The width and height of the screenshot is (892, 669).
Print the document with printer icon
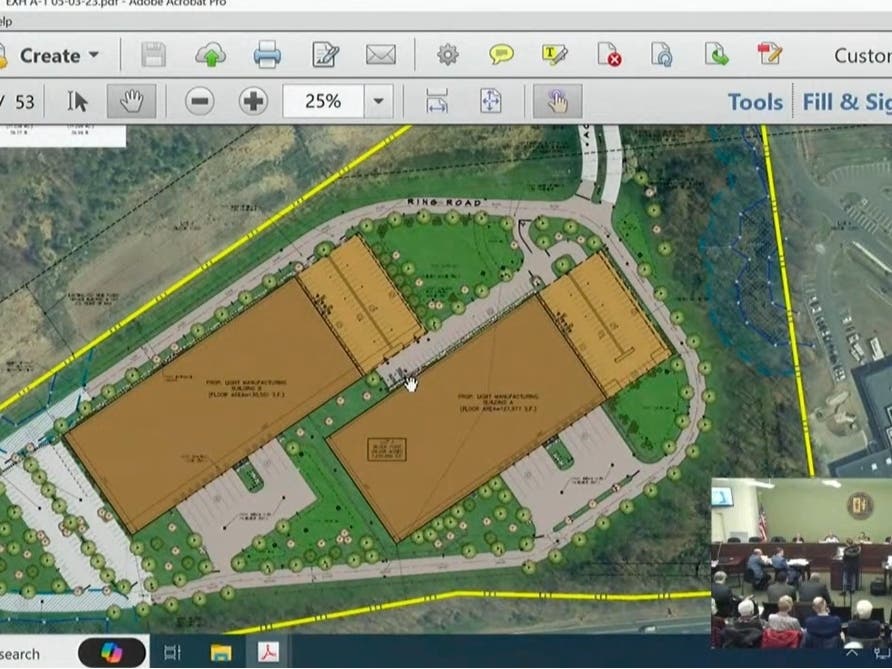(267, 55)
